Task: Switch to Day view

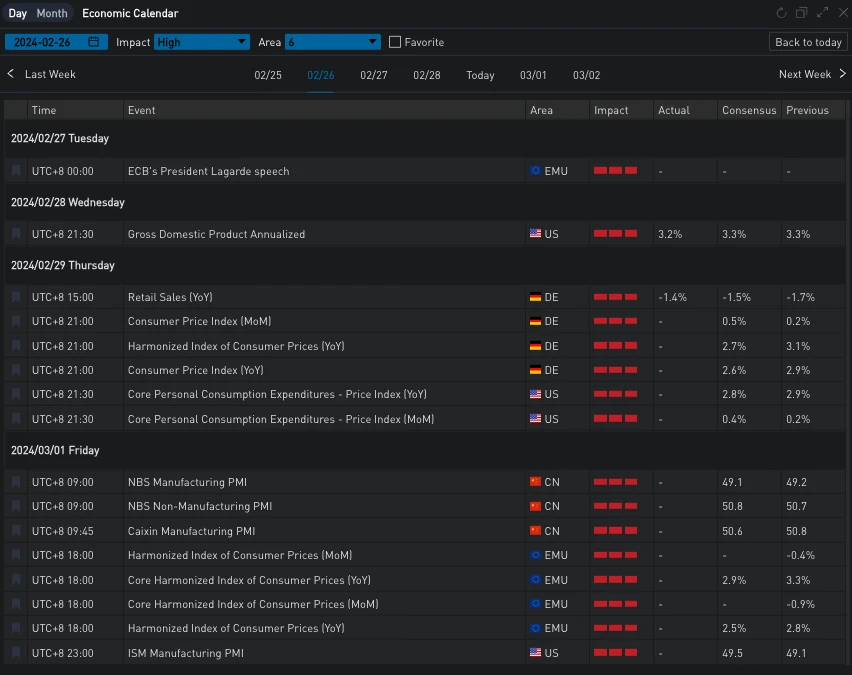Action: click(18, 13)
